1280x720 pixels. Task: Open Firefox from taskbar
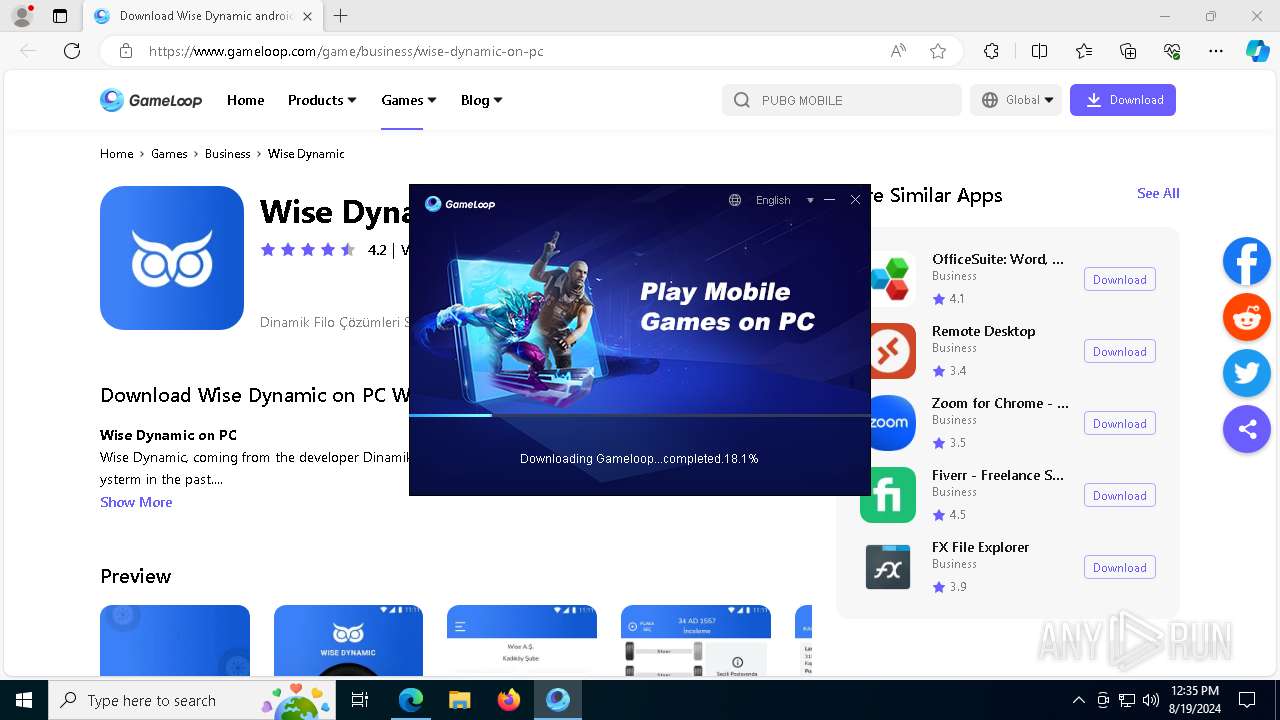pos(509,700)
